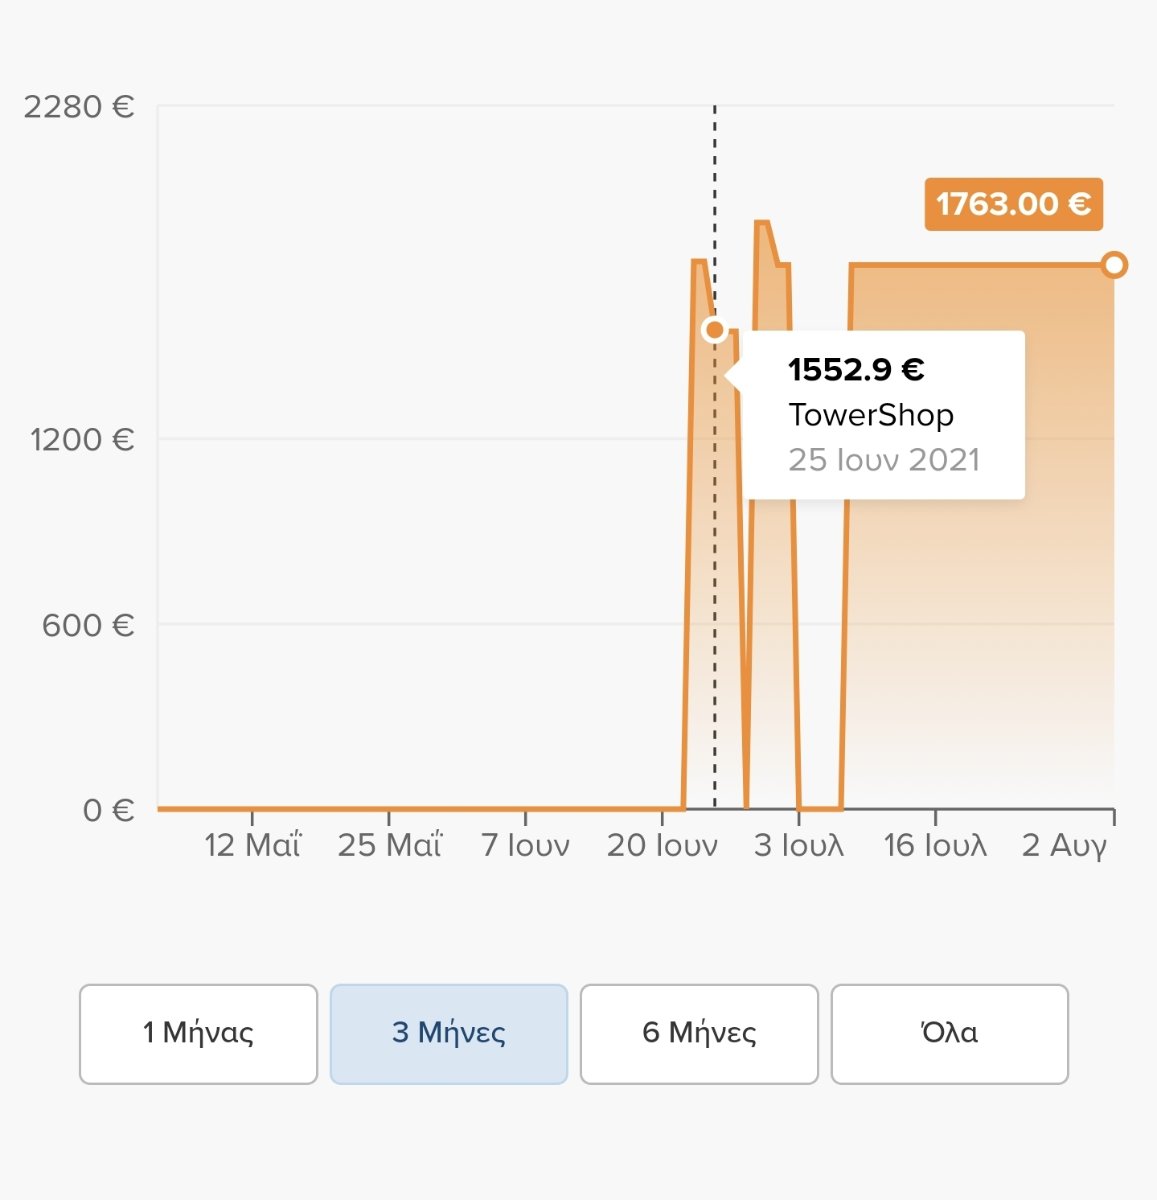The width and height of the screenshot is (1157, 1200).
Task: Click the 7 Ιουν axis label
Action: [x=526, y=846]
